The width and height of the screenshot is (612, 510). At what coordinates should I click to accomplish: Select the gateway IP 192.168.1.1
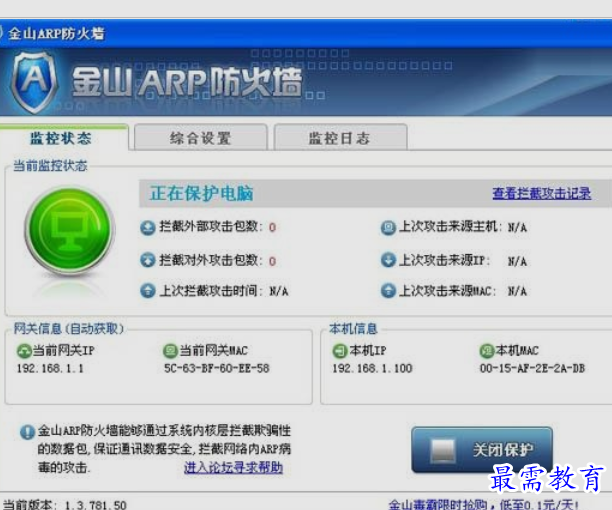tap(50, 368)
